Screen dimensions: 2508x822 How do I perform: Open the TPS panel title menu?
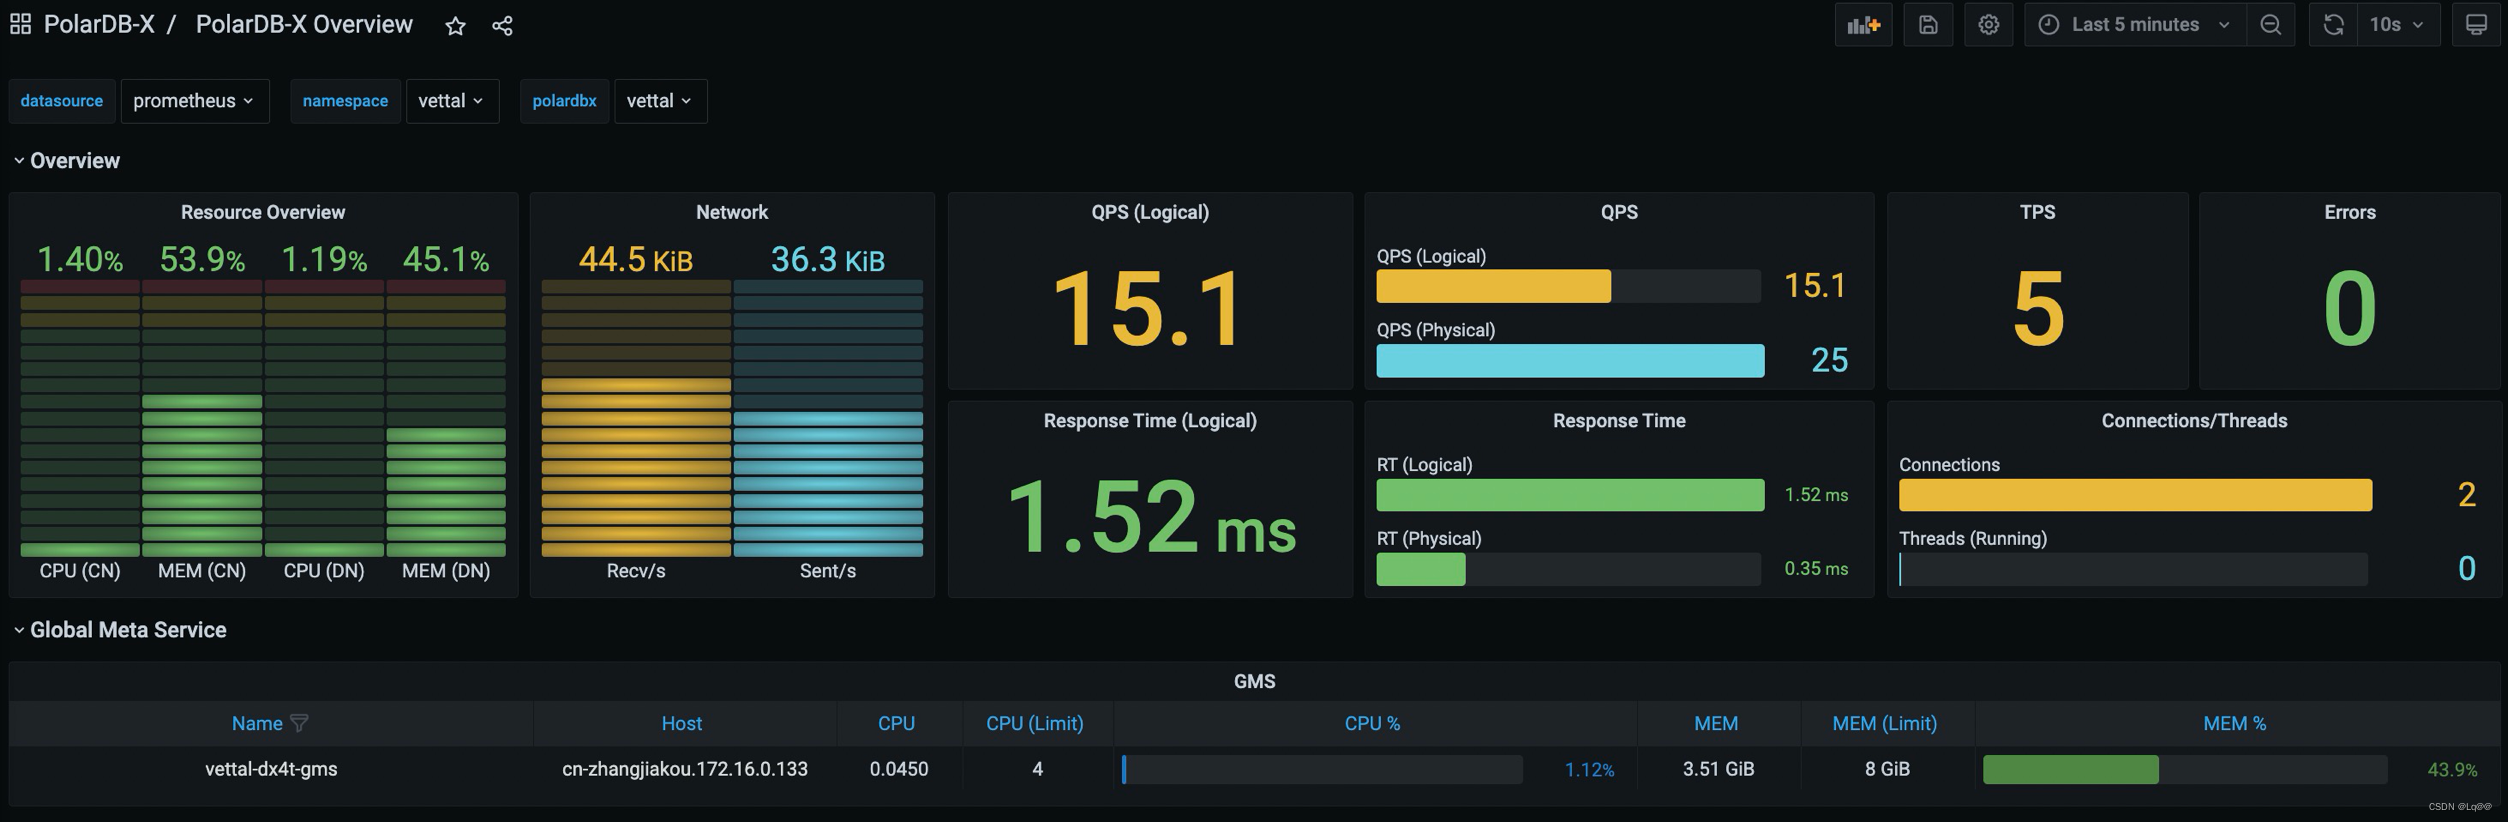(x=2037, y=212)
